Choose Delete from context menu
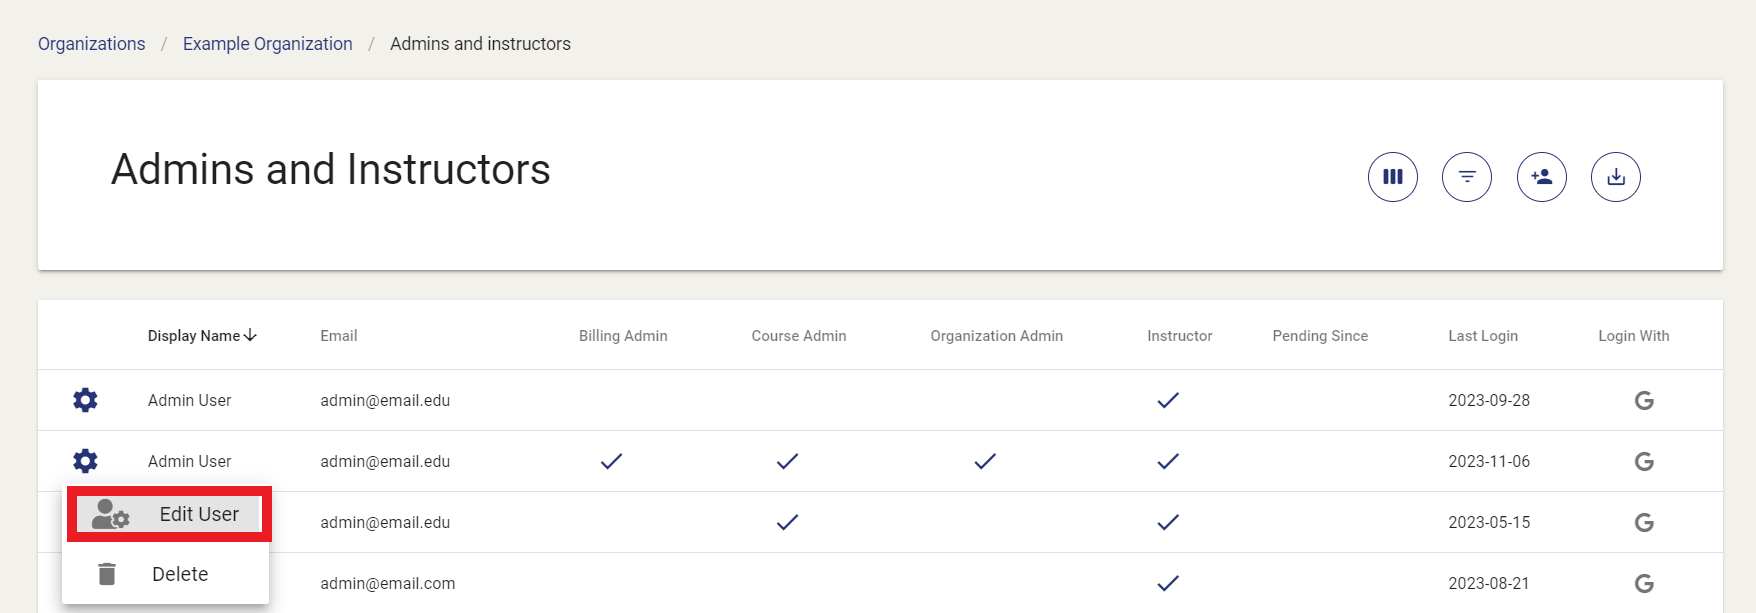 tap(166, 574)
